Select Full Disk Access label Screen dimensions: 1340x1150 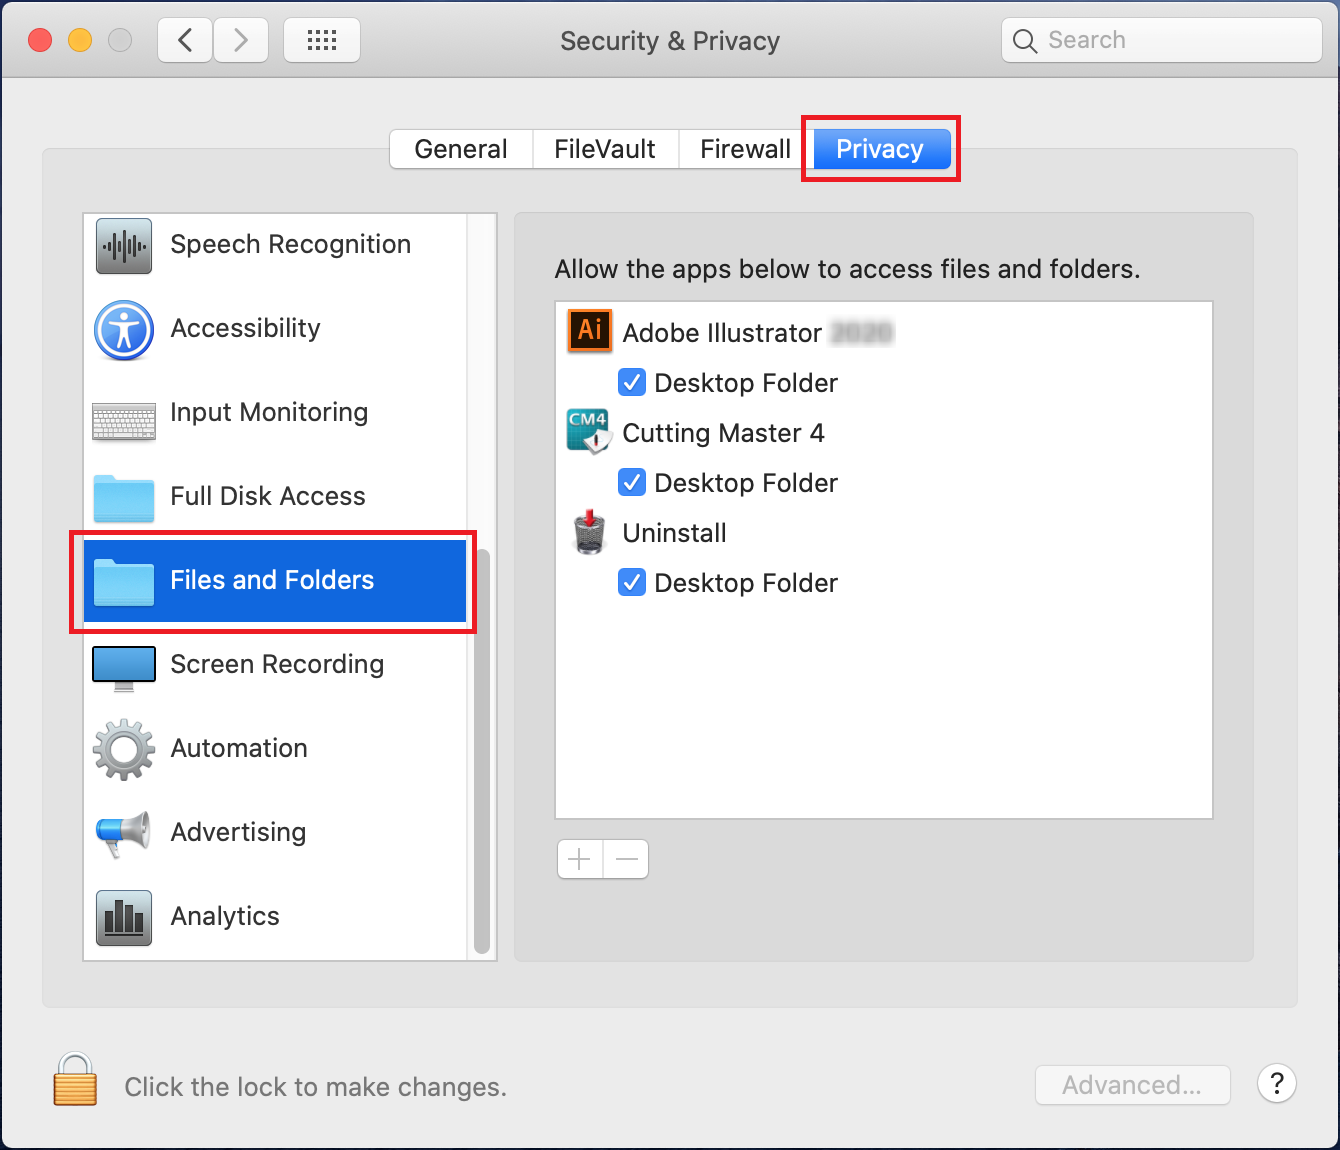tap(268, 496)
